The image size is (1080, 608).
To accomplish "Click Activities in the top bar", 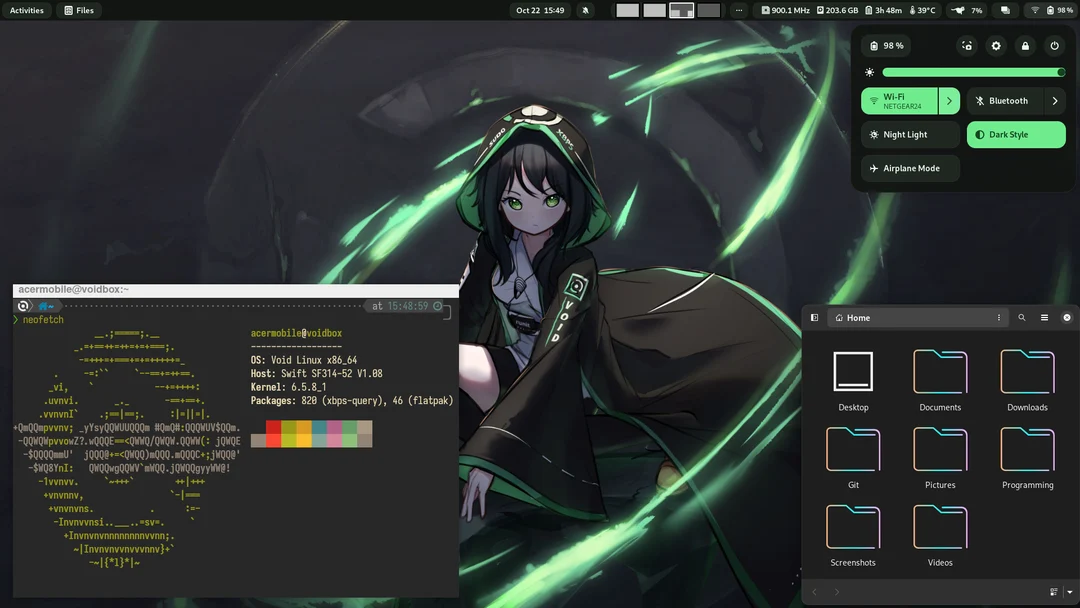I will (26, 10).
